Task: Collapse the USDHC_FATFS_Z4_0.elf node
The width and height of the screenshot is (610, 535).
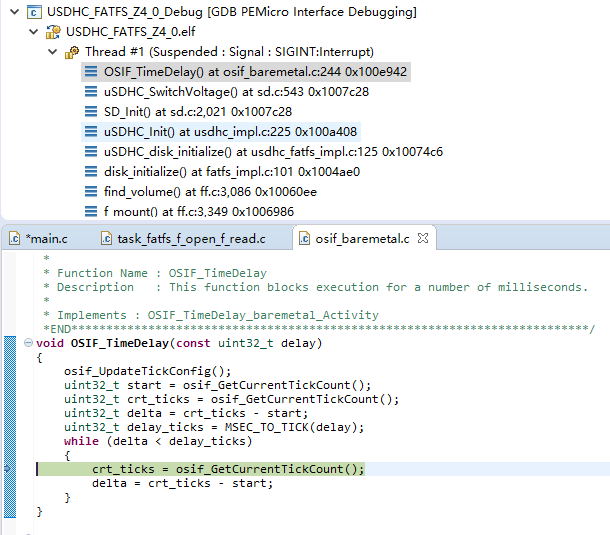Action: coord(34,32)
